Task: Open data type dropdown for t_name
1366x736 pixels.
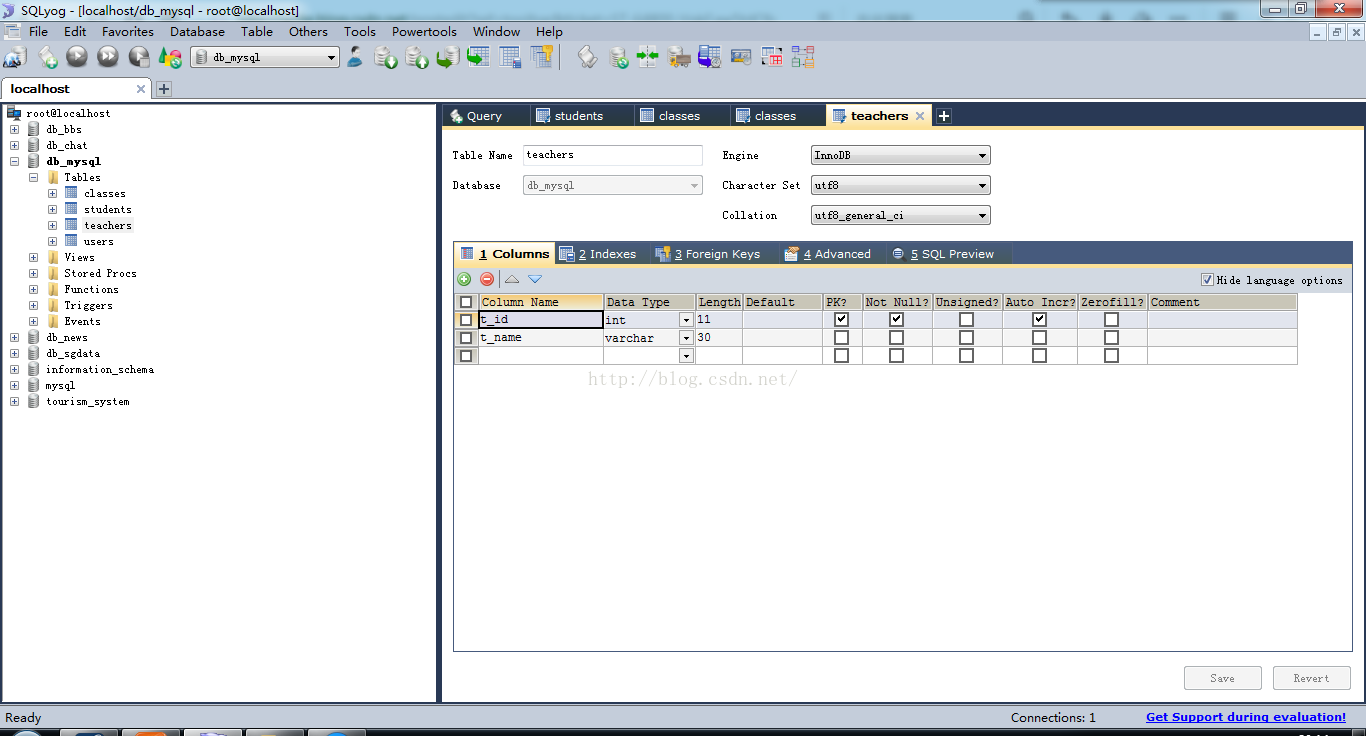Action: click(686, 338)
